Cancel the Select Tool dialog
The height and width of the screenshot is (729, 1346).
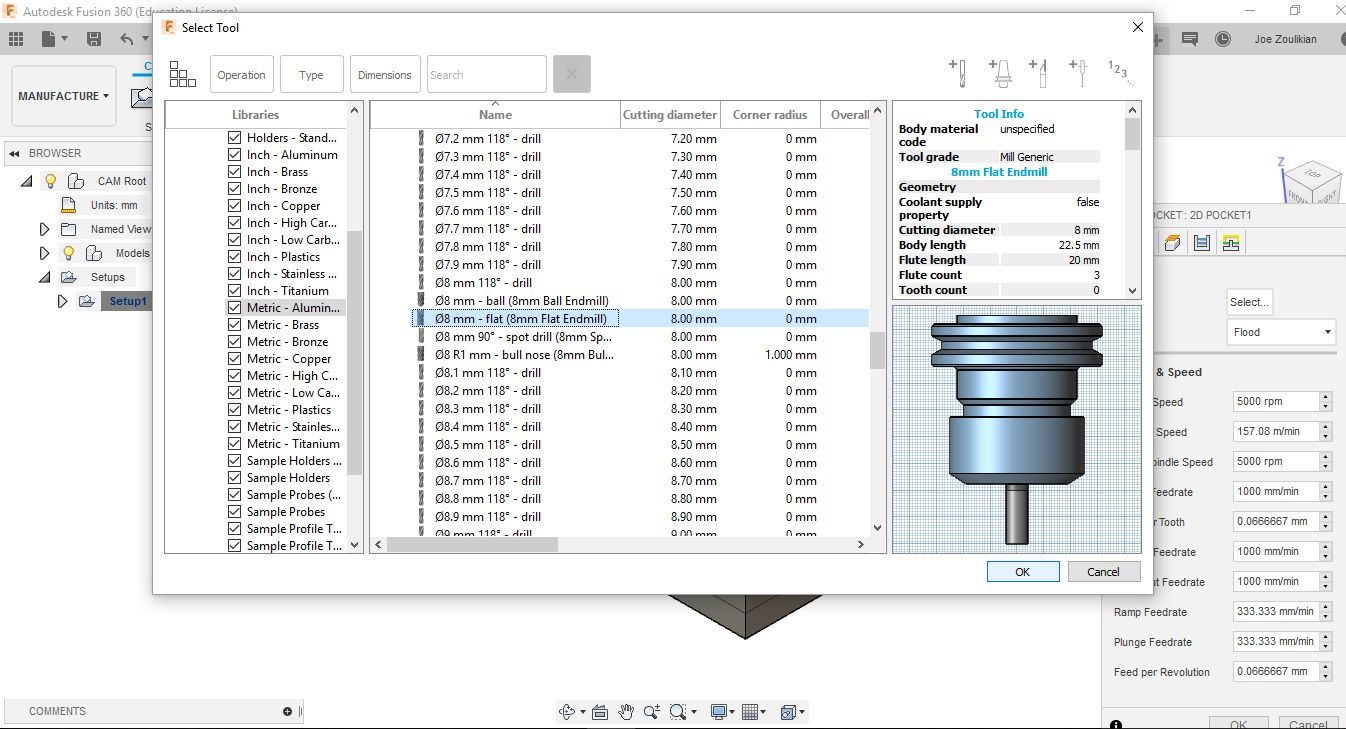point(1103,572)
